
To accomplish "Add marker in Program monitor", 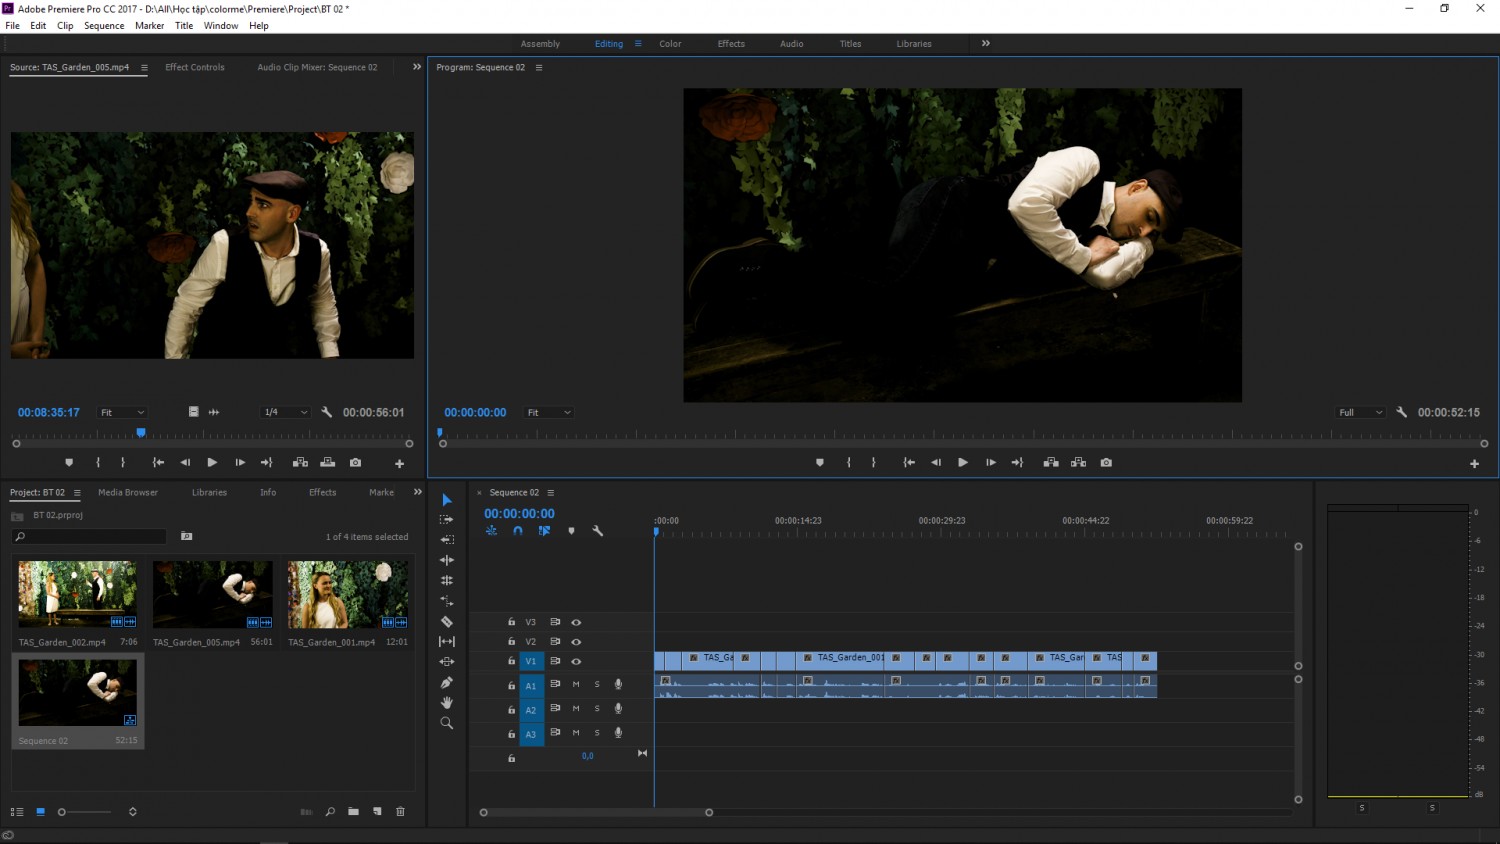I will pos(820,463).
